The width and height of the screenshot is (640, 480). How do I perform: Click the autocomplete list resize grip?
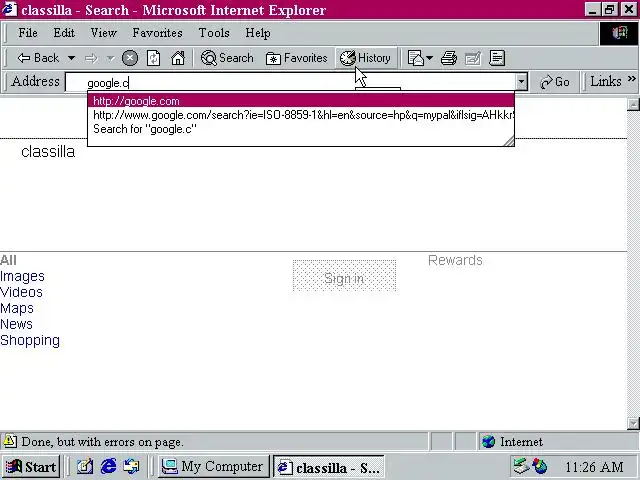click(x=509, y=141)
